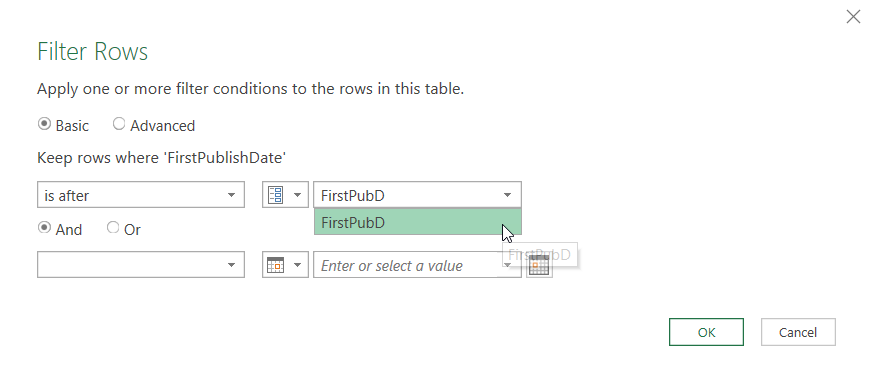873x381 pixels.
Task: Expand arrow next to parameter type icon
Action: click(297, 195)
